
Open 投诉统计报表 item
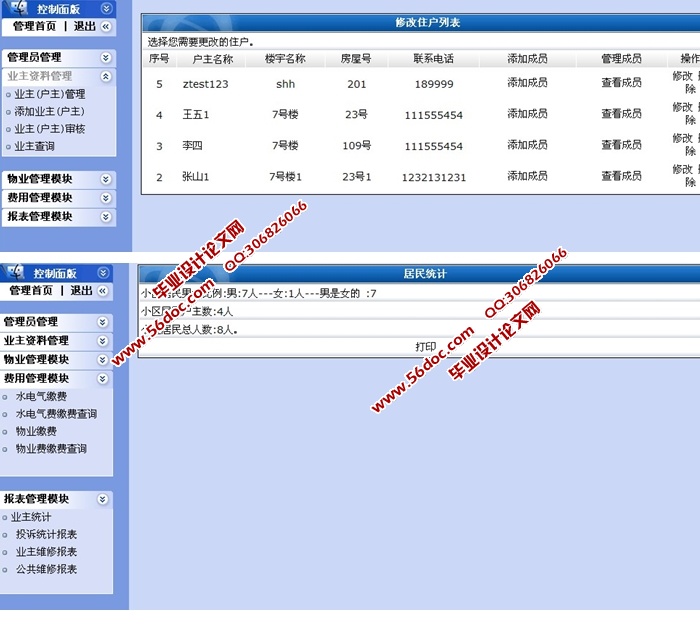click(46, 535)
